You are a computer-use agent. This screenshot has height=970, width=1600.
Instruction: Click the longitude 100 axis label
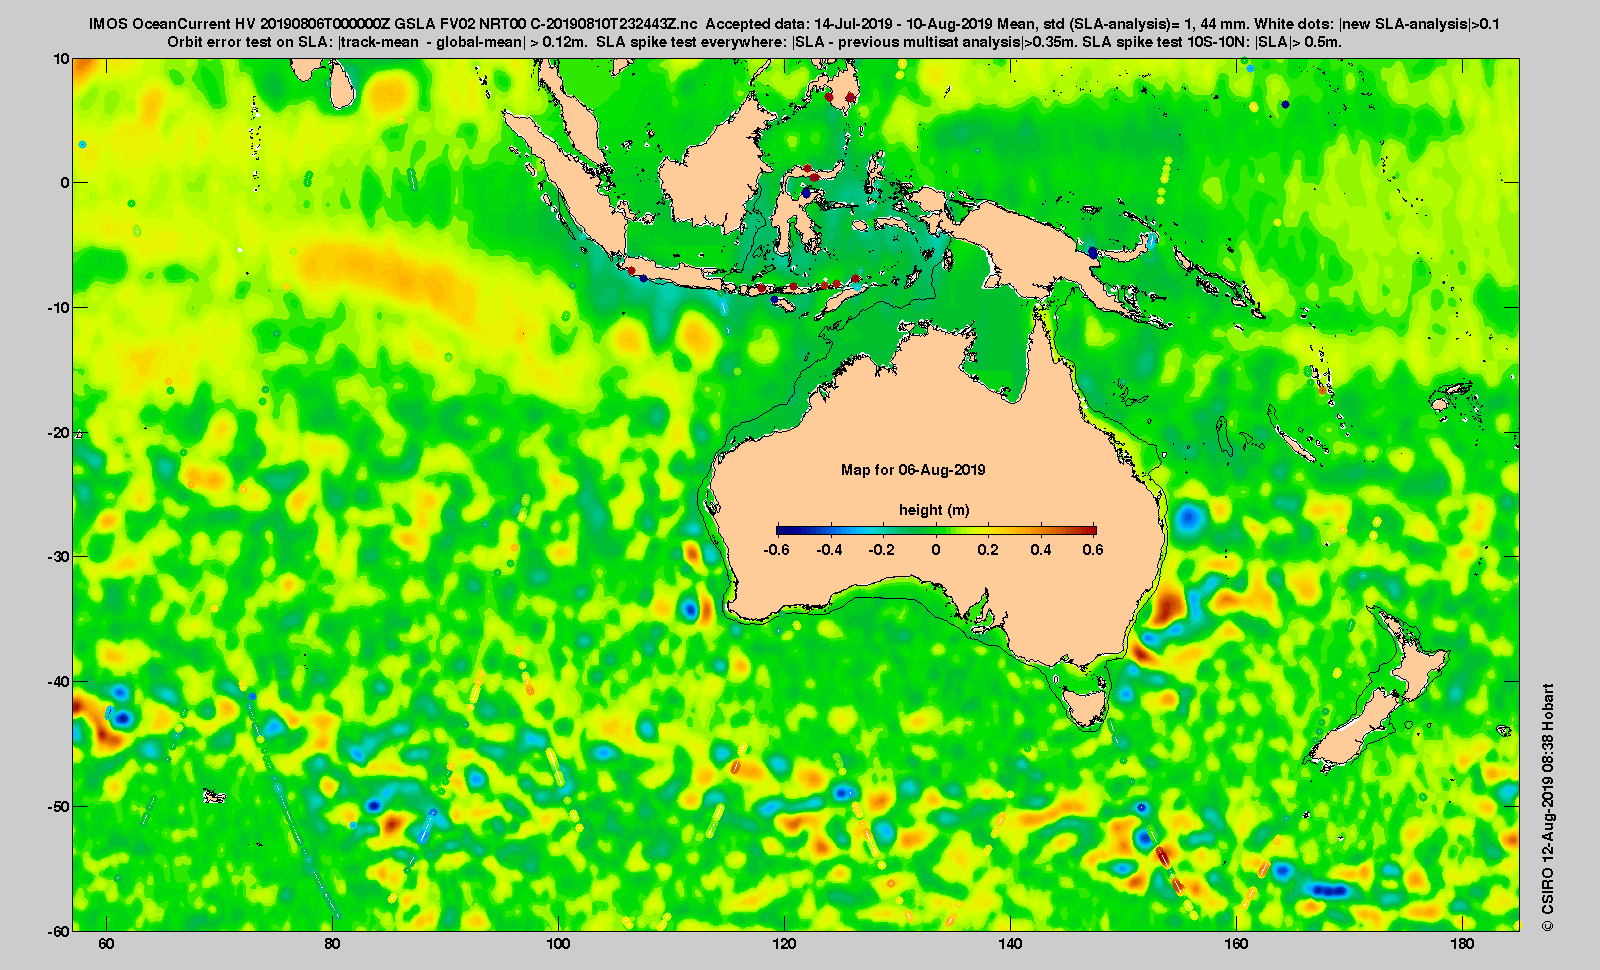click(x=558, y=944)
